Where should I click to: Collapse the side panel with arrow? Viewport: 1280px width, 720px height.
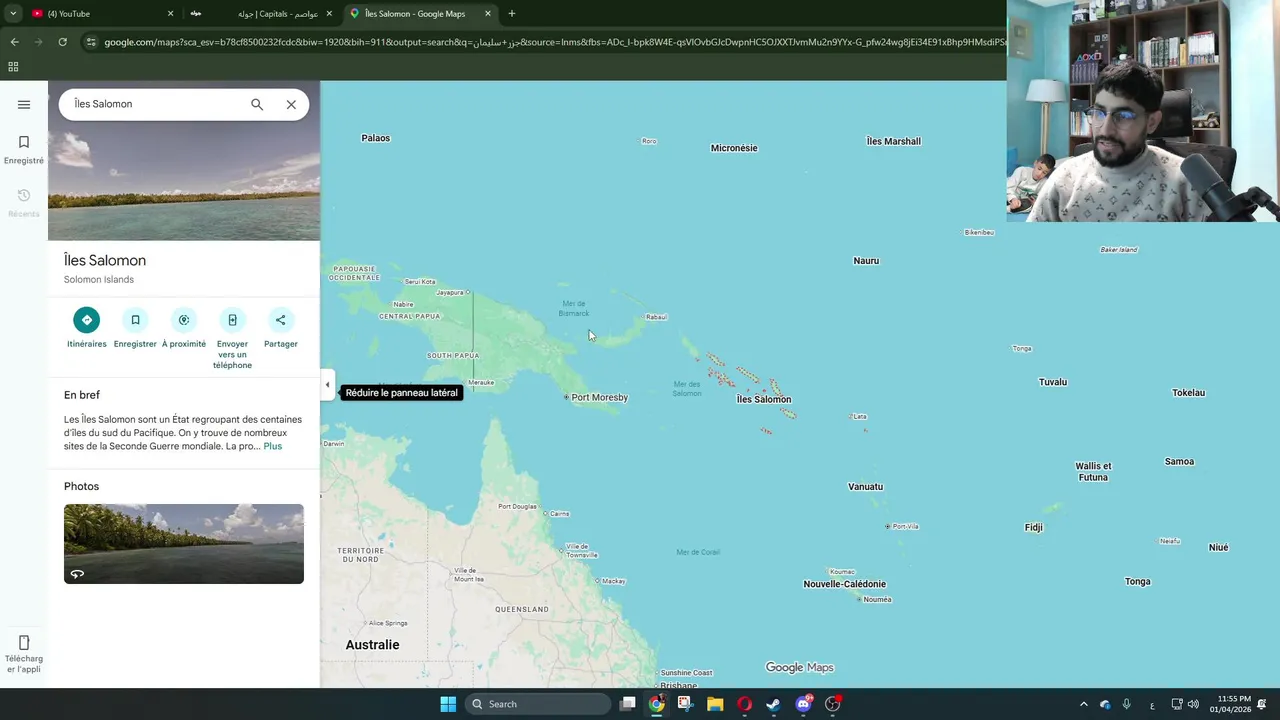click(x=327, y=385)
